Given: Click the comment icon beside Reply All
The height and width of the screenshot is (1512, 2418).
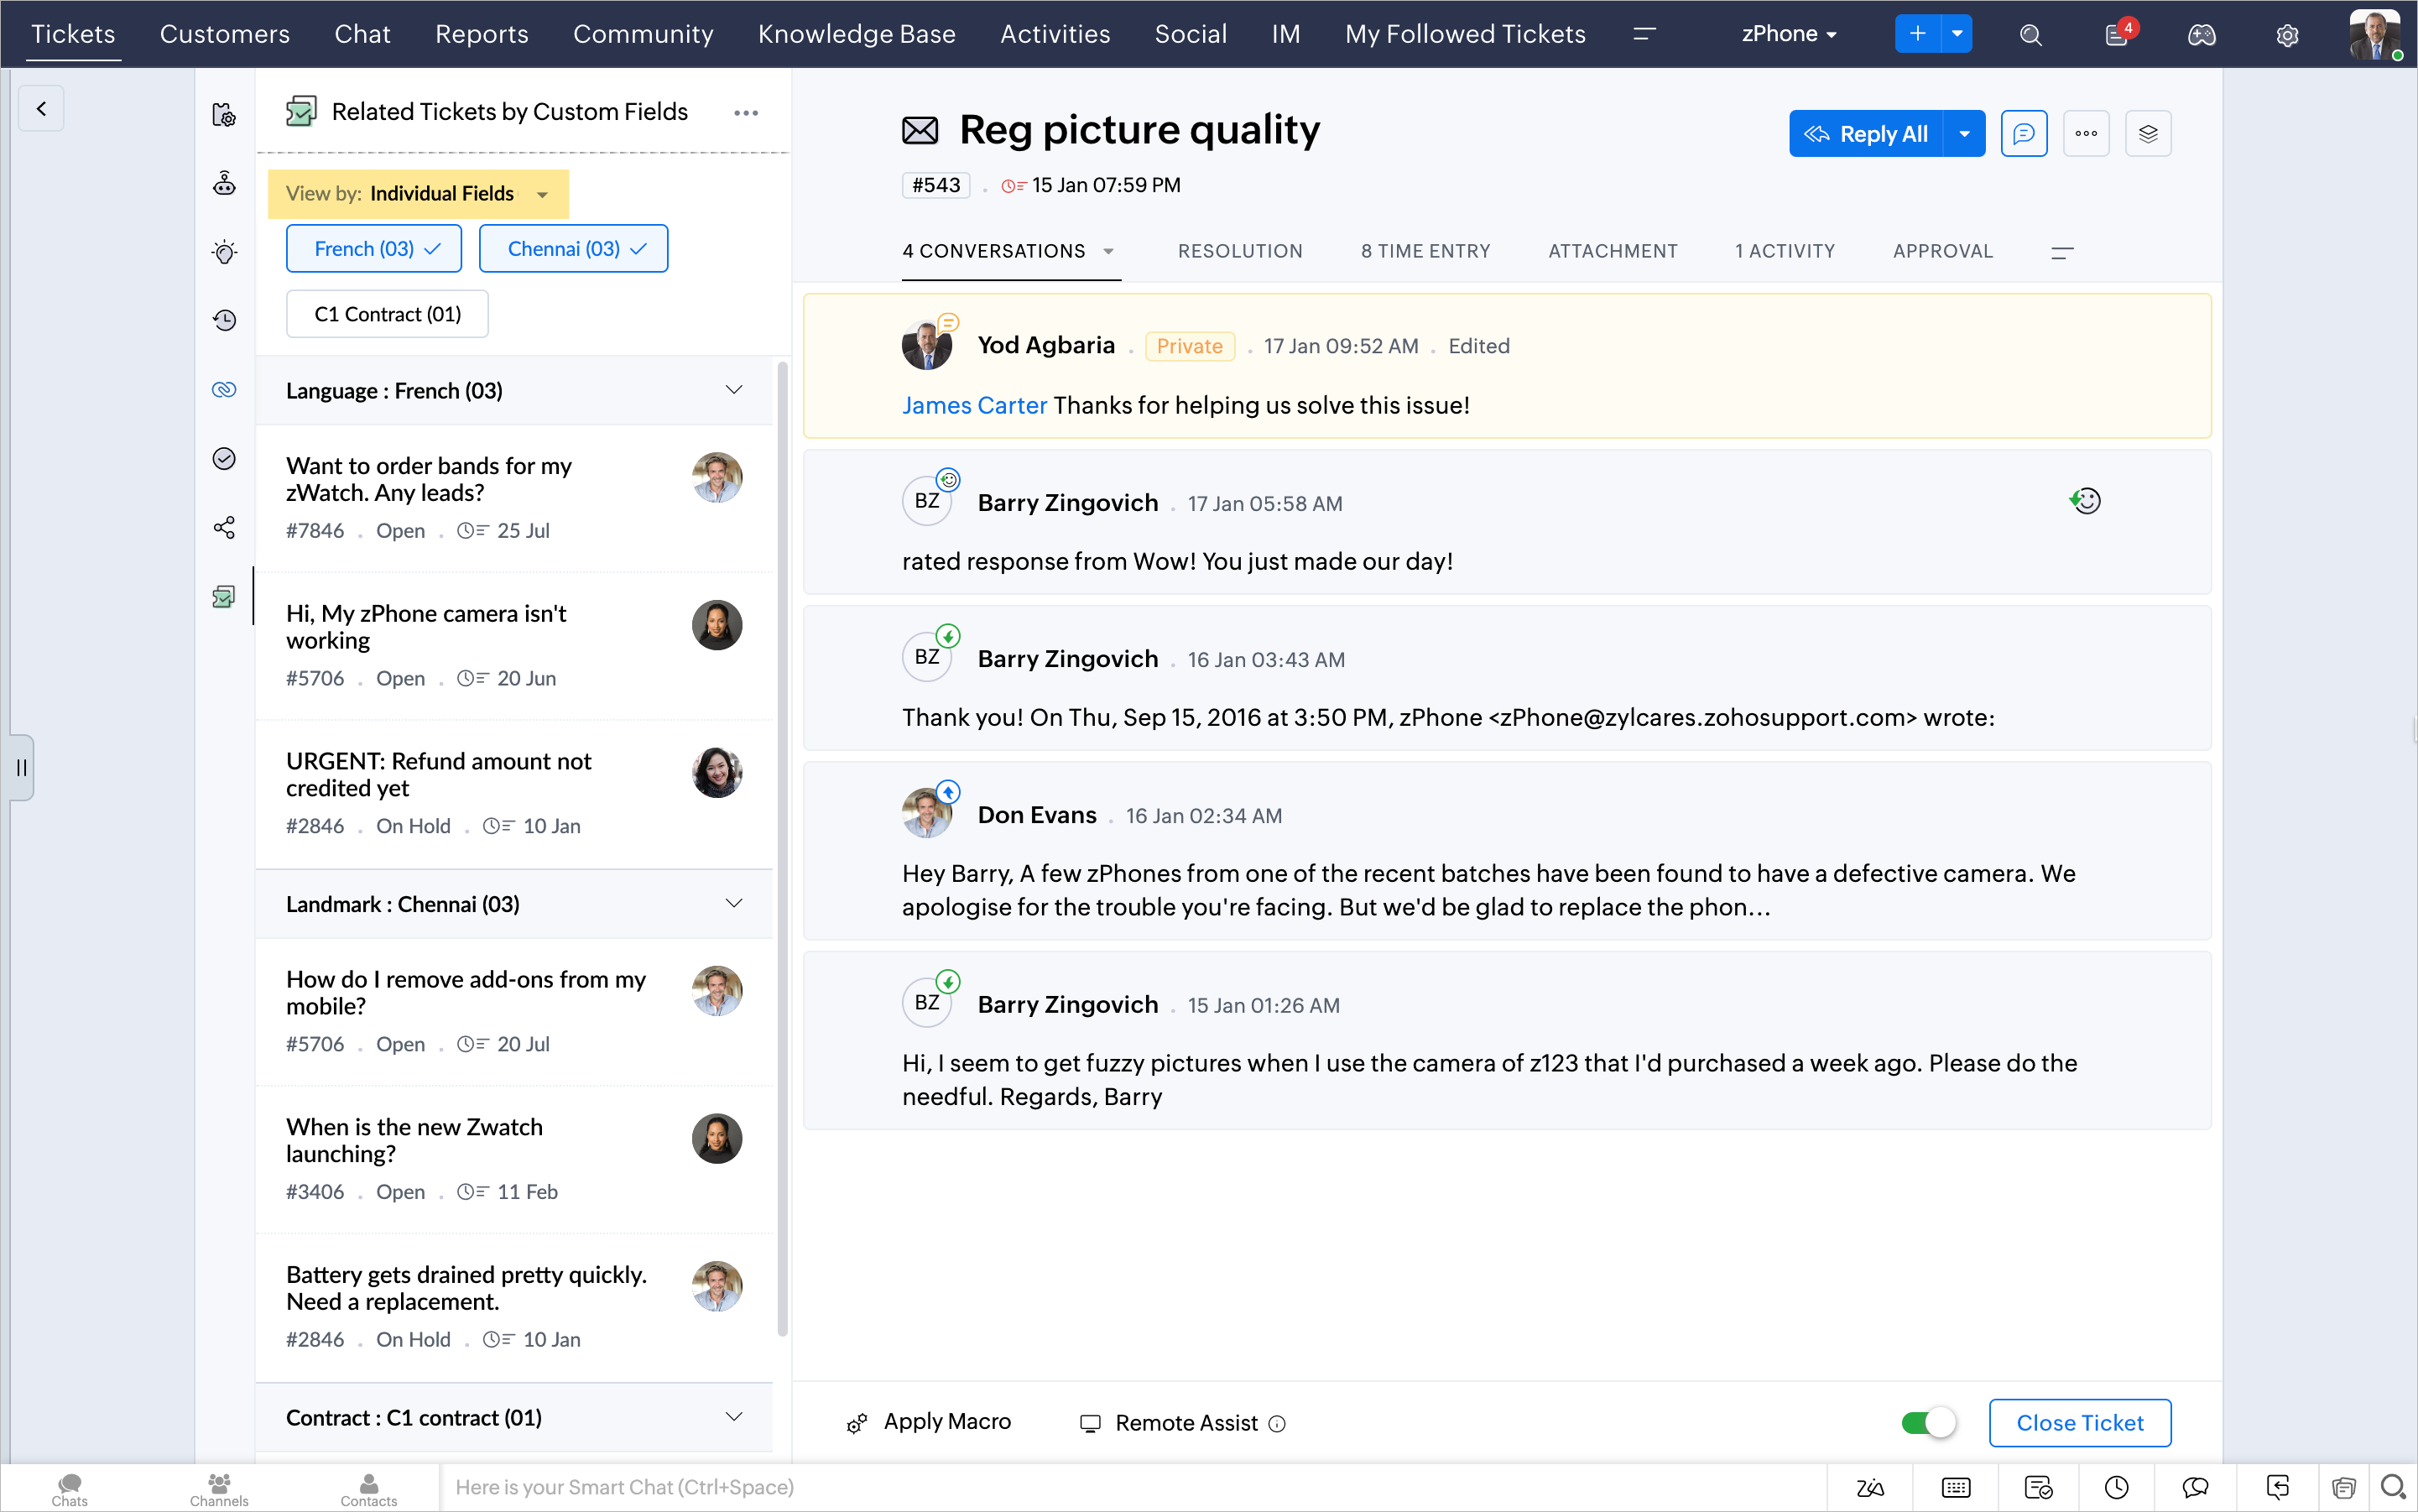Looking at the screenshot, I should [x=2024, y=133].
